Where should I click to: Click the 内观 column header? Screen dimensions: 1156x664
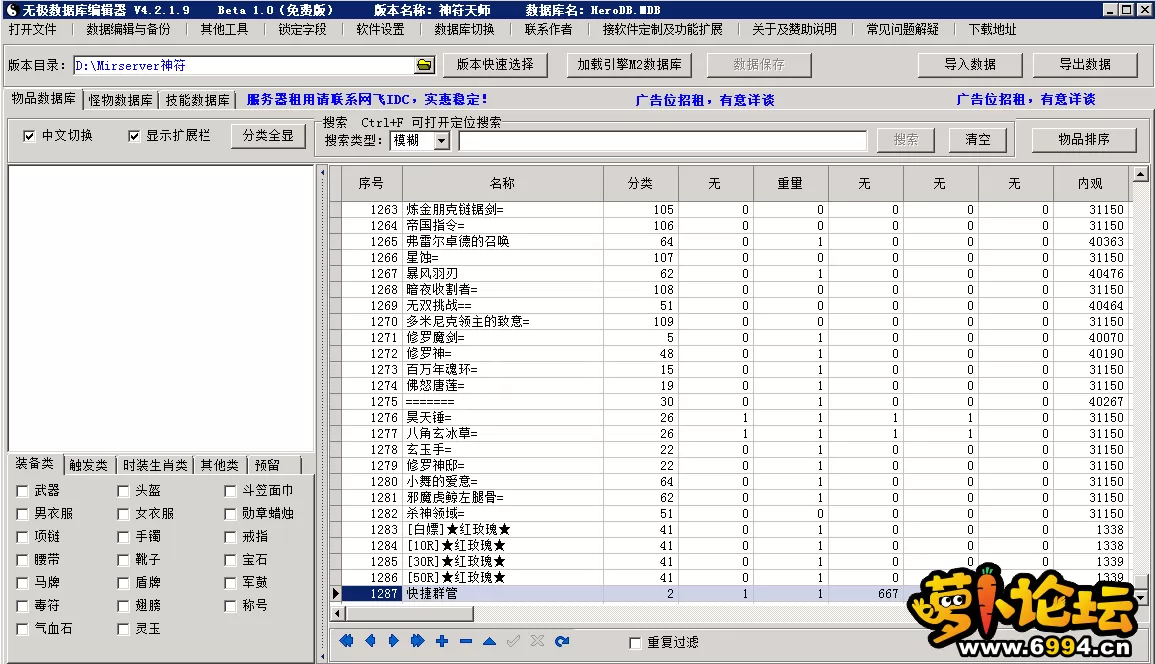click(1090, 184)
